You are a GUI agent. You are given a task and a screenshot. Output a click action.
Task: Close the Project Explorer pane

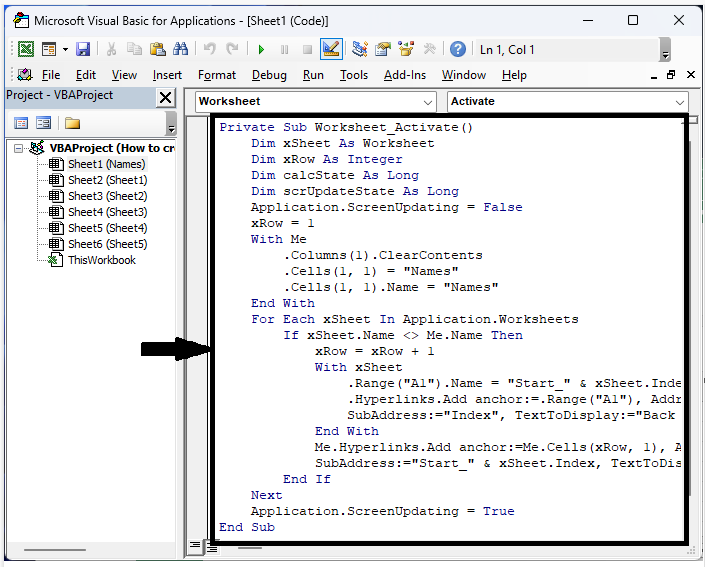165,97
